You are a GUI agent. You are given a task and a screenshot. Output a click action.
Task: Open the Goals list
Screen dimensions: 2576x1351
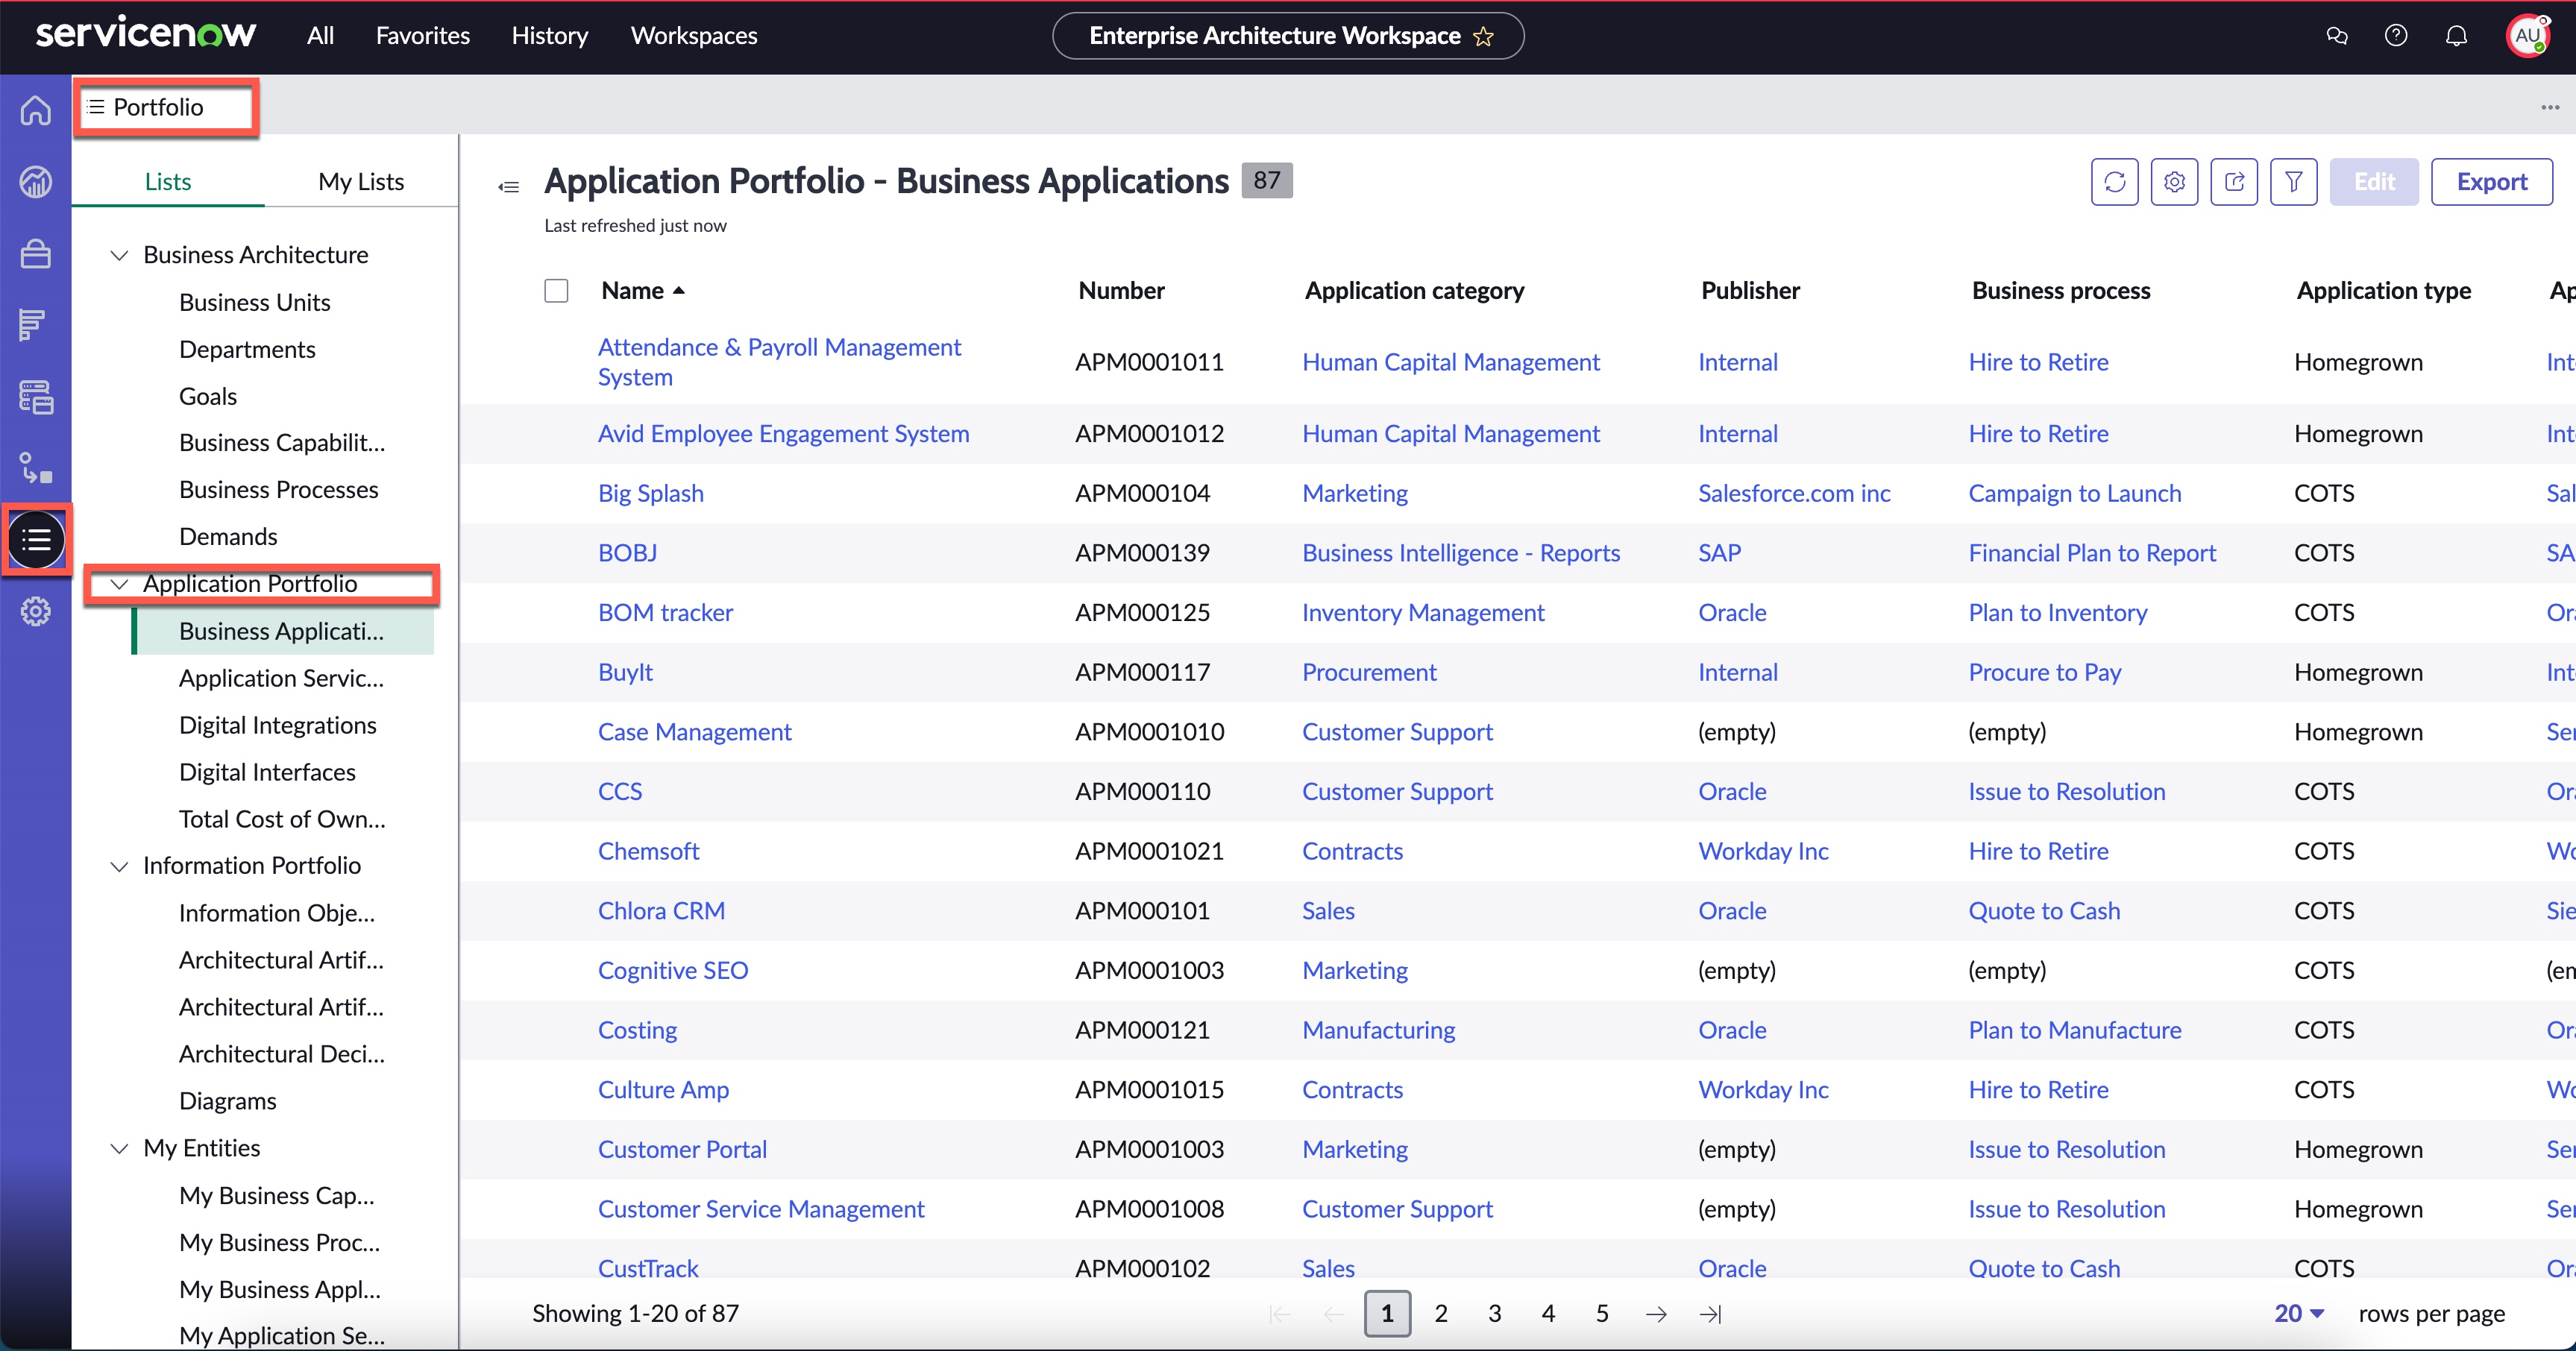[x=208, y=396]
